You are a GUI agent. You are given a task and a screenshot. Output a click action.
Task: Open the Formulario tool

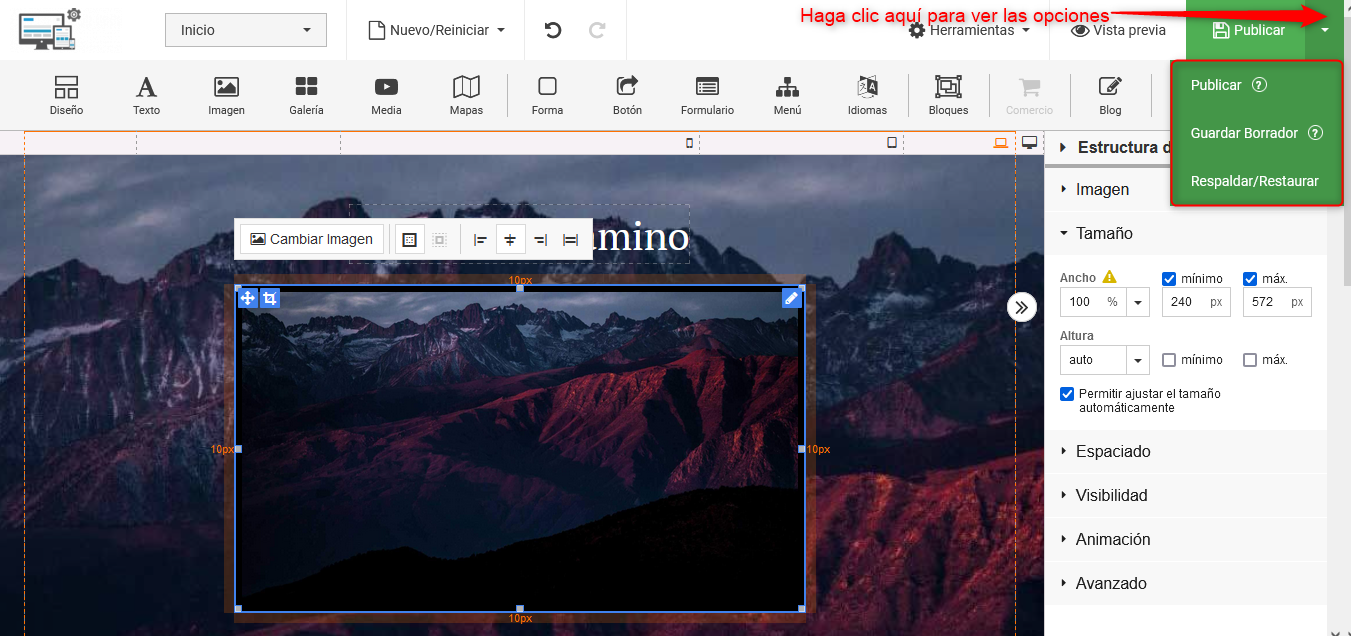click(707, 96)
